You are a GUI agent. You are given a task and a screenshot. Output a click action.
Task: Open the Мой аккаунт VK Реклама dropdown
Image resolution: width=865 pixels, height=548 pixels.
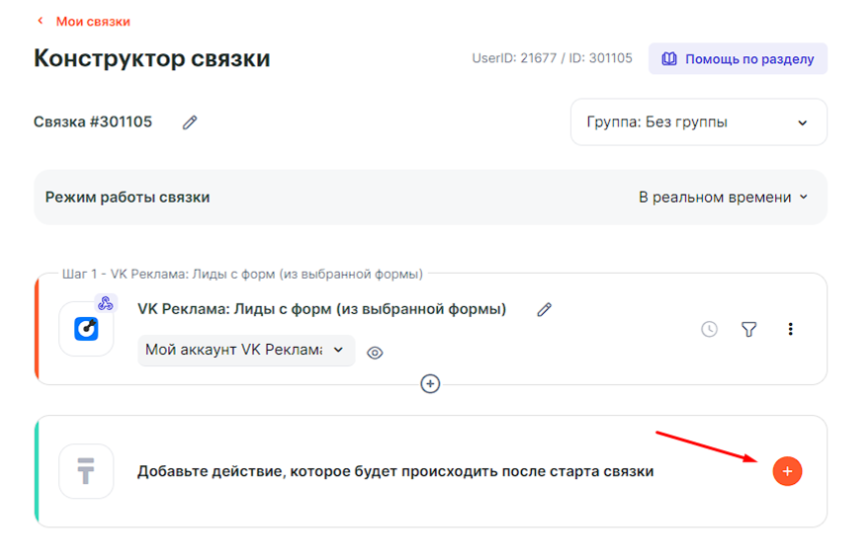(245, 350)
